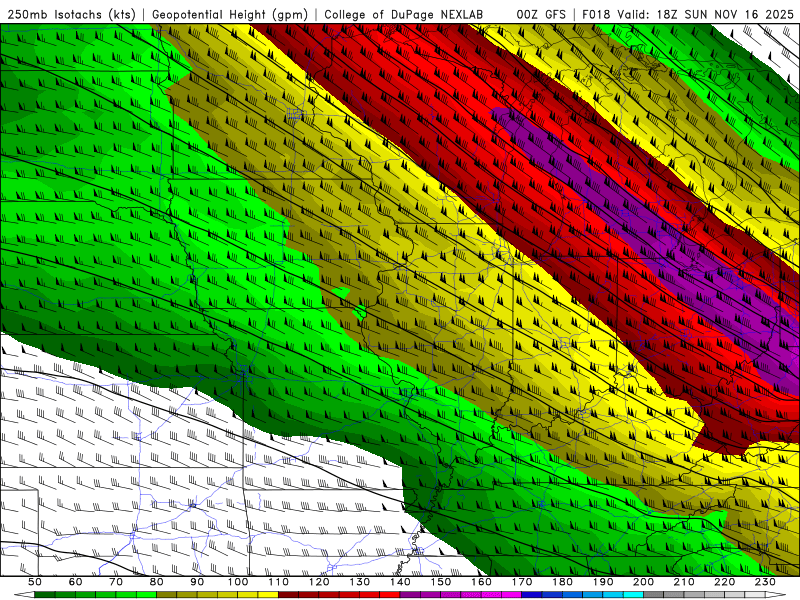Click the 150 value on the color scale
The height and width of the screenshot is (600, 800).
(x=441, y=582)
